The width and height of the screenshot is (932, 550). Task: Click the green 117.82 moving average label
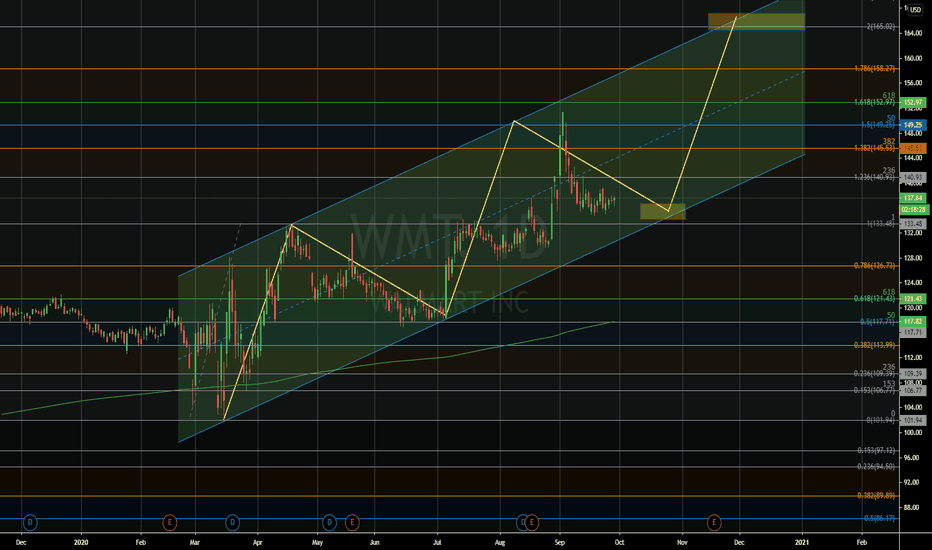pos(913,322)
